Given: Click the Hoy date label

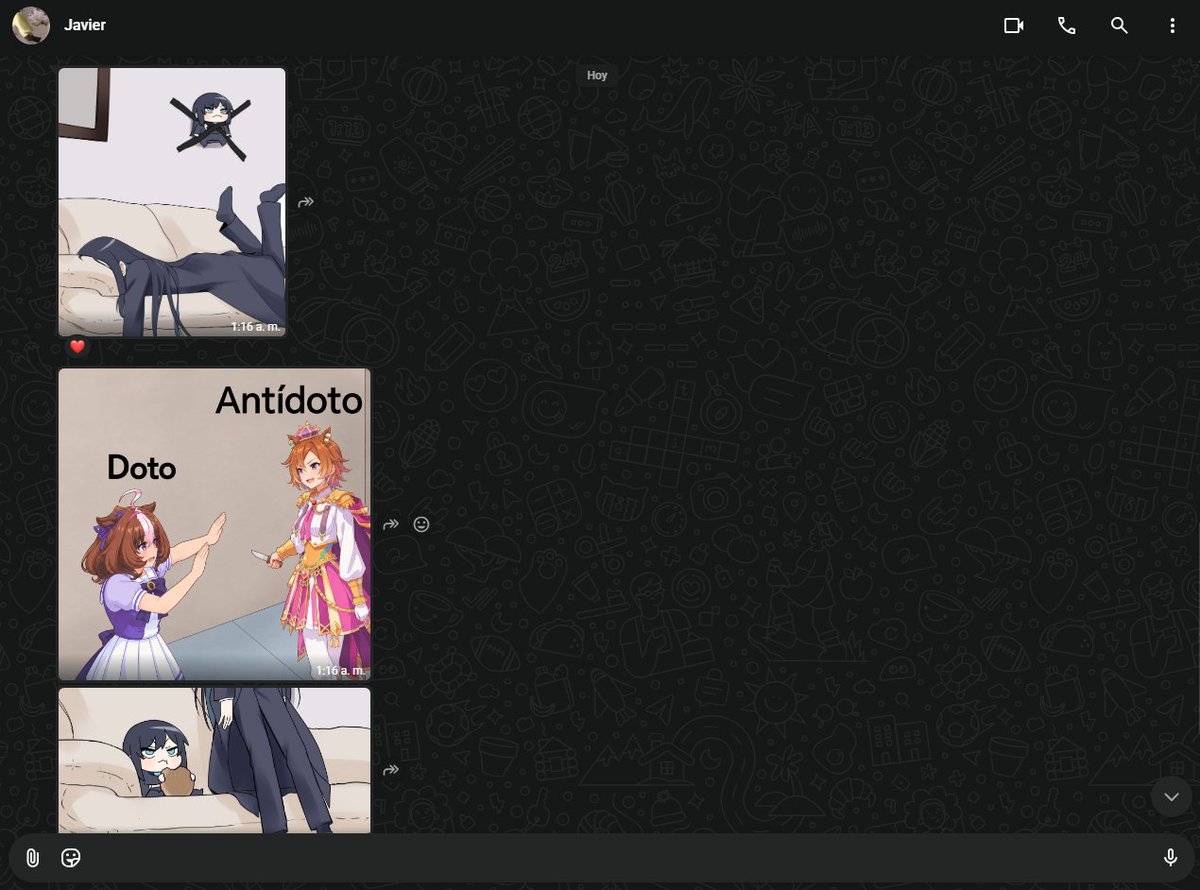Looking at the screenshot, I should point(597,75).
